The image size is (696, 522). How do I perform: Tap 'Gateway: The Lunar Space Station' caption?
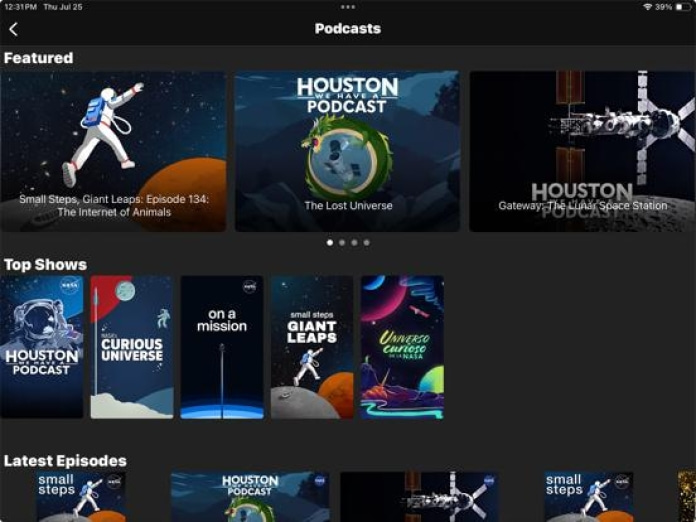pyautogui.click(x=582, y=206)
